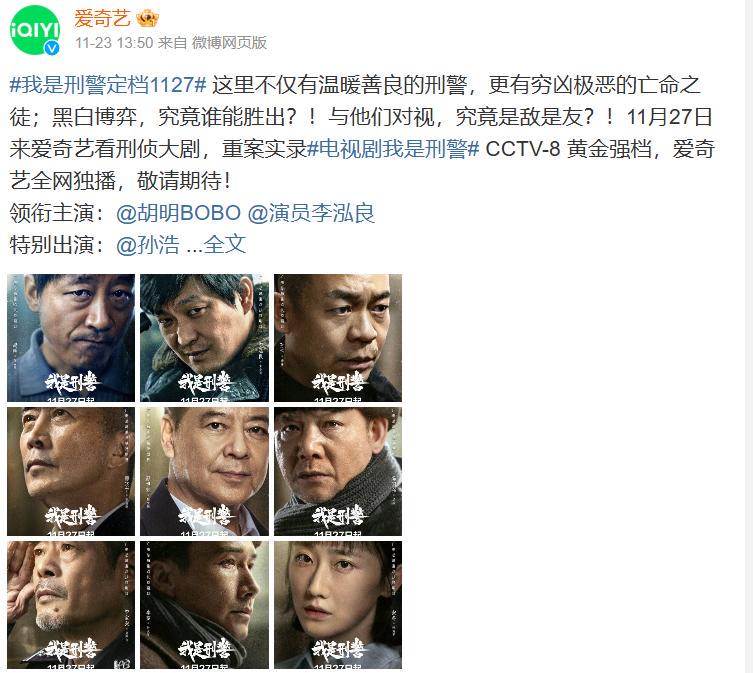Open the post timestamp 11-23 13:50

[x=114, y=43]
